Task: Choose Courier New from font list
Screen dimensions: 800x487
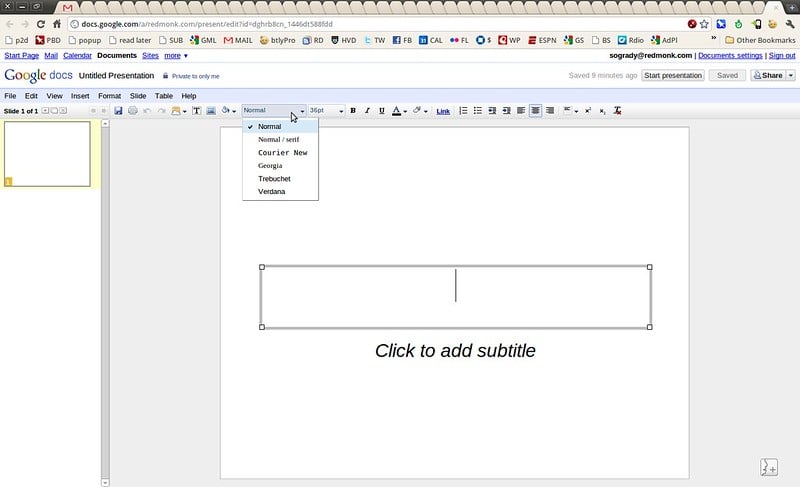Action: [282, 153]
